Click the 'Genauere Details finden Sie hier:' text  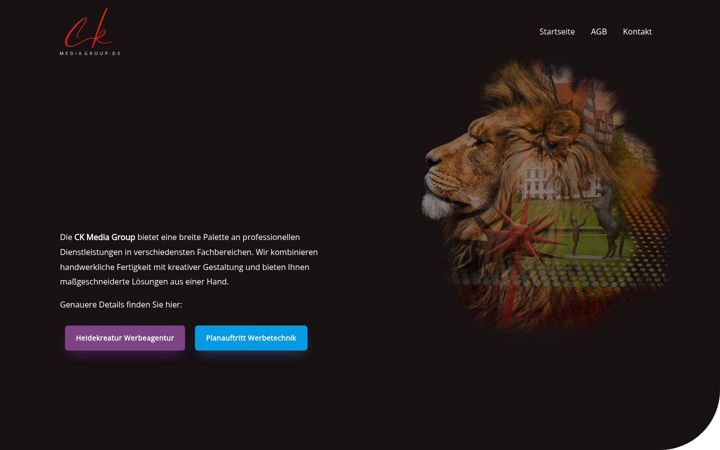[x=121, y=305]
